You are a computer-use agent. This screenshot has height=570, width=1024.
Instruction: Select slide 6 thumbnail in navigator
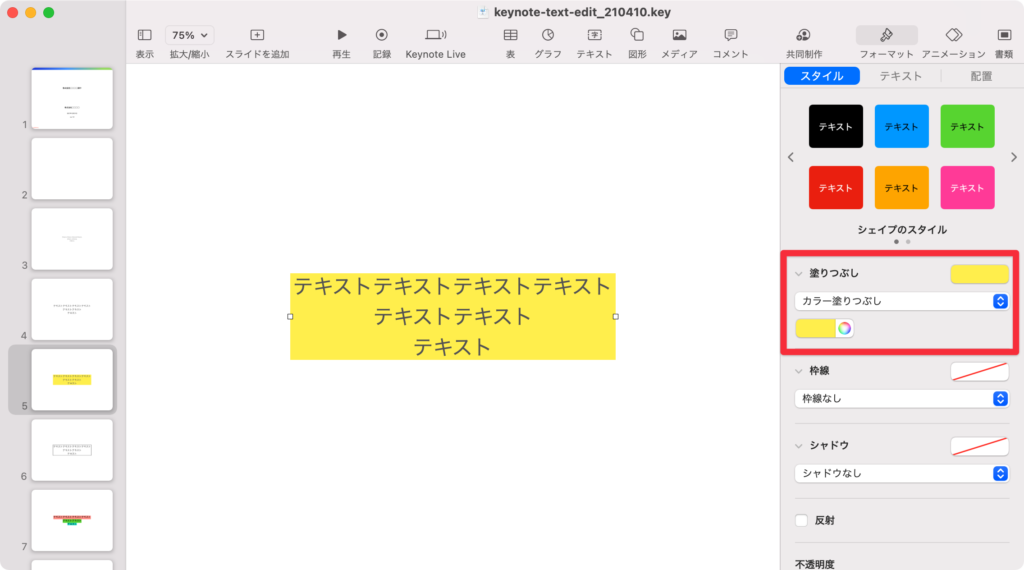click(x=72, y=450)
